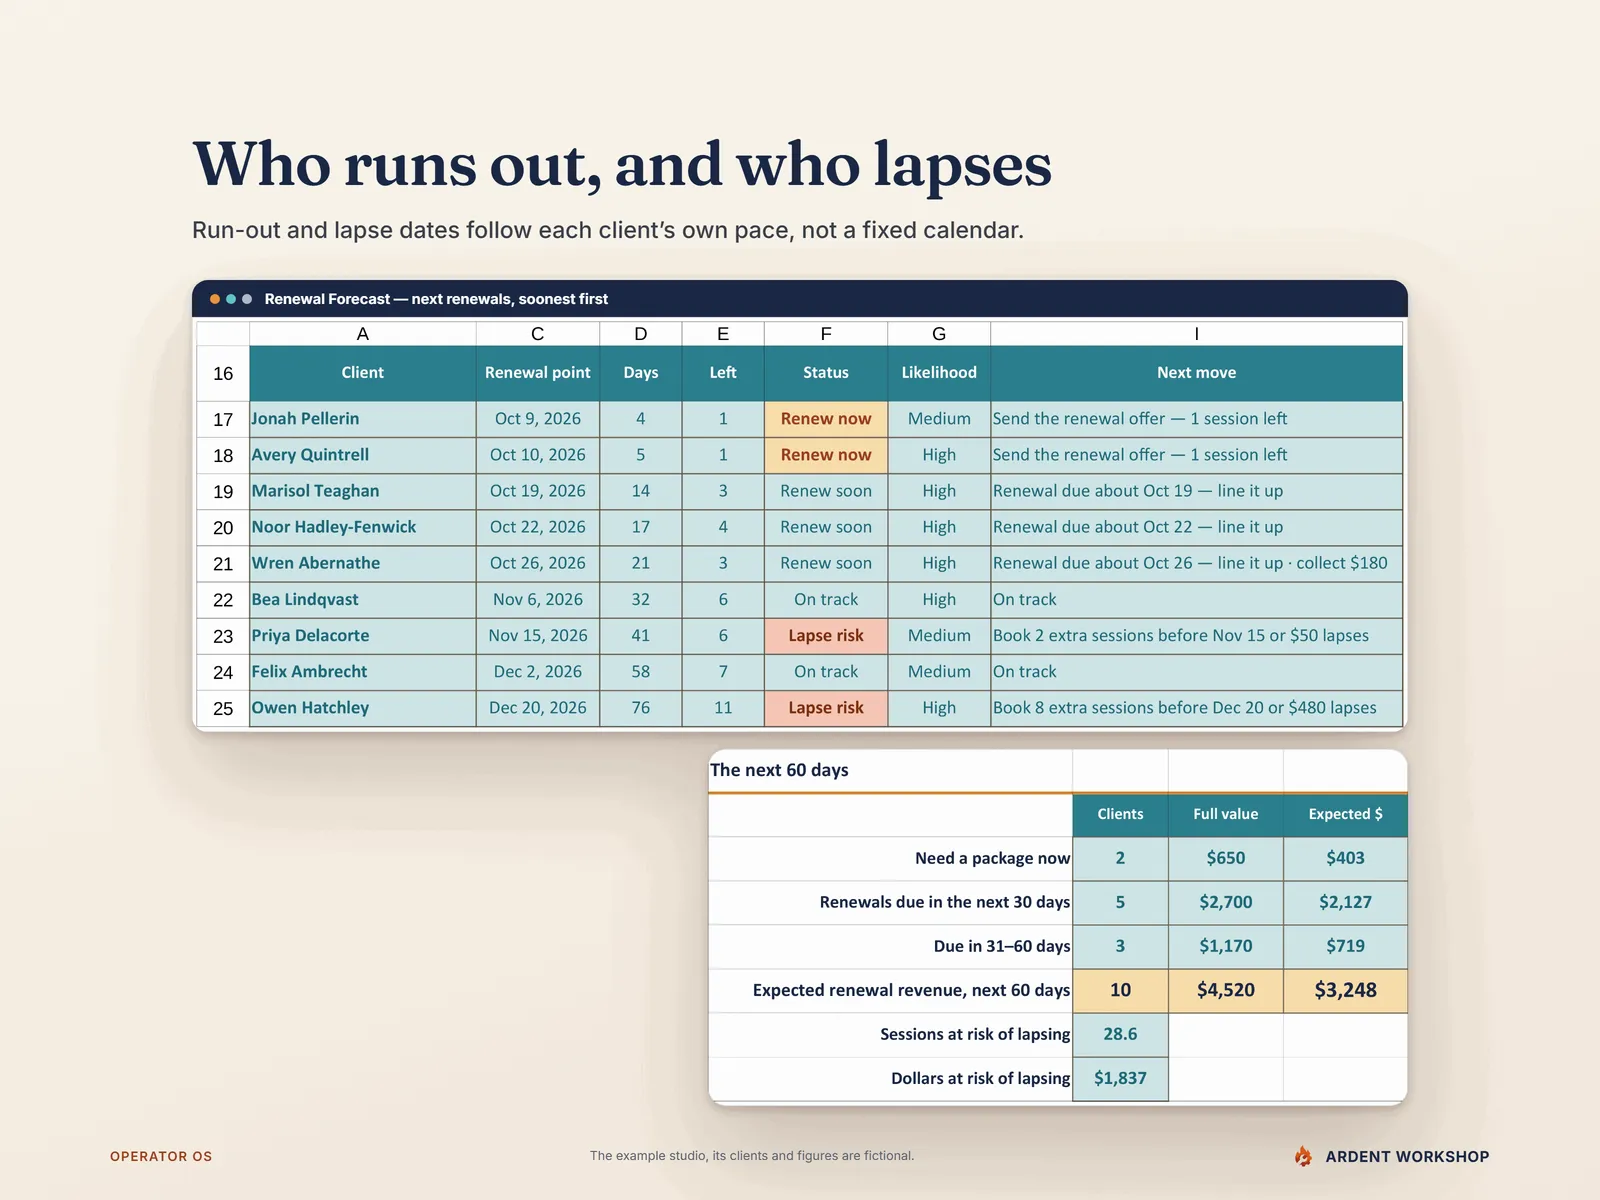This screenshot has width=1600, height=1200.
Task: Click the Expected $ summary header
Action: click(x=1345, y=814)
